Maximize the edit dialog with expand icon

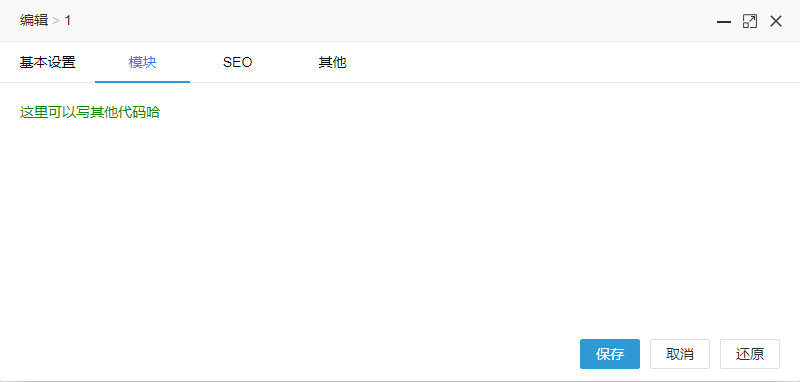pos(749,21)
